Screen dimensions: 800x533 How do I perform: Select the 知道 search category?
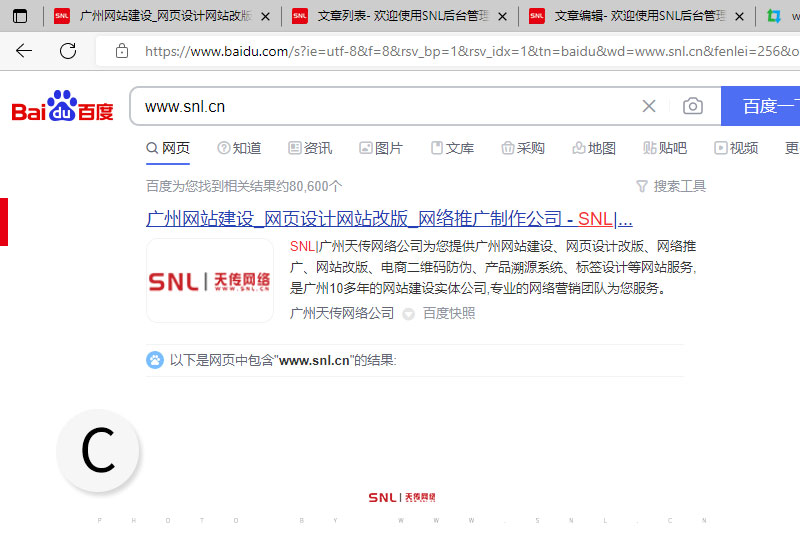[239, 148]
